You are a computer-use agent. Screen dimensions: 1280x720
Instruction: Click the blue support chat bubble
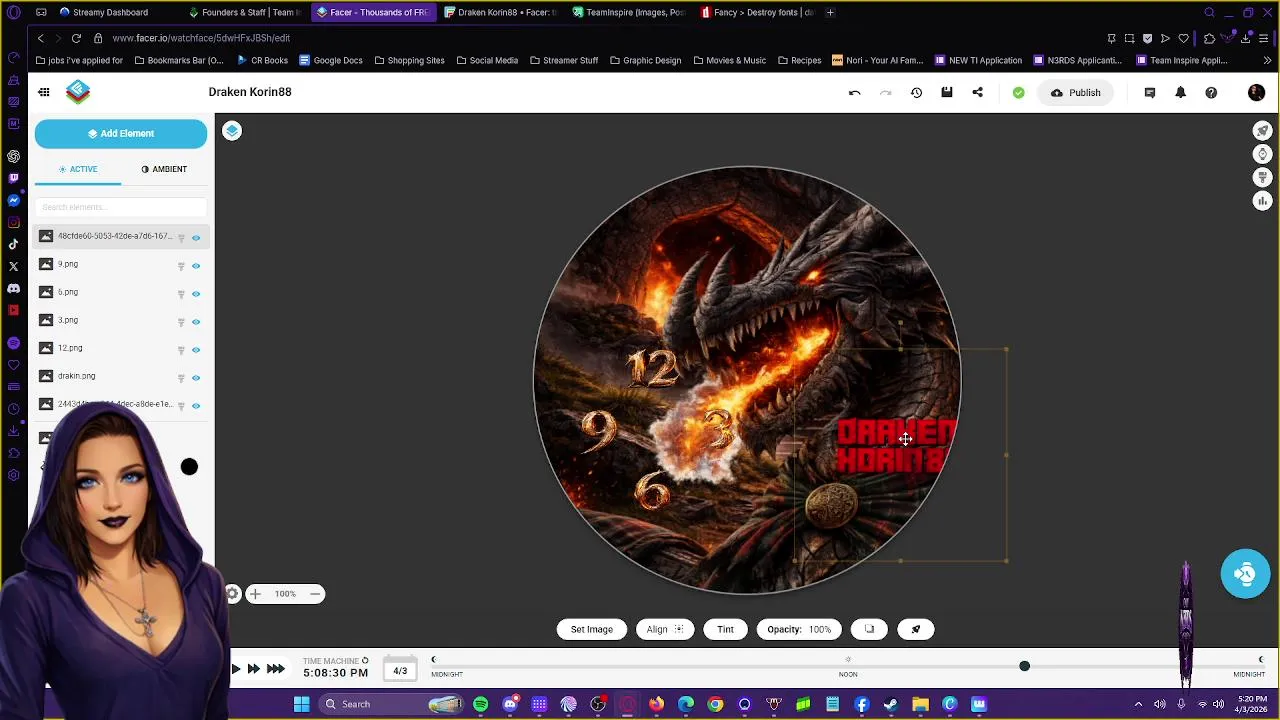(1245, 574)
